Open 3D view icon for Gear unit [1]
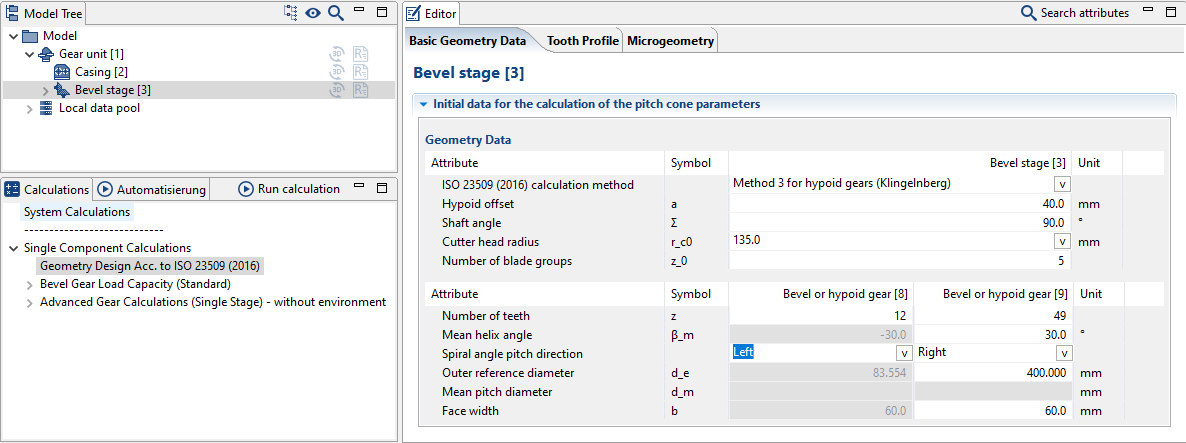The image size is (1186, 443). (339, 54)
